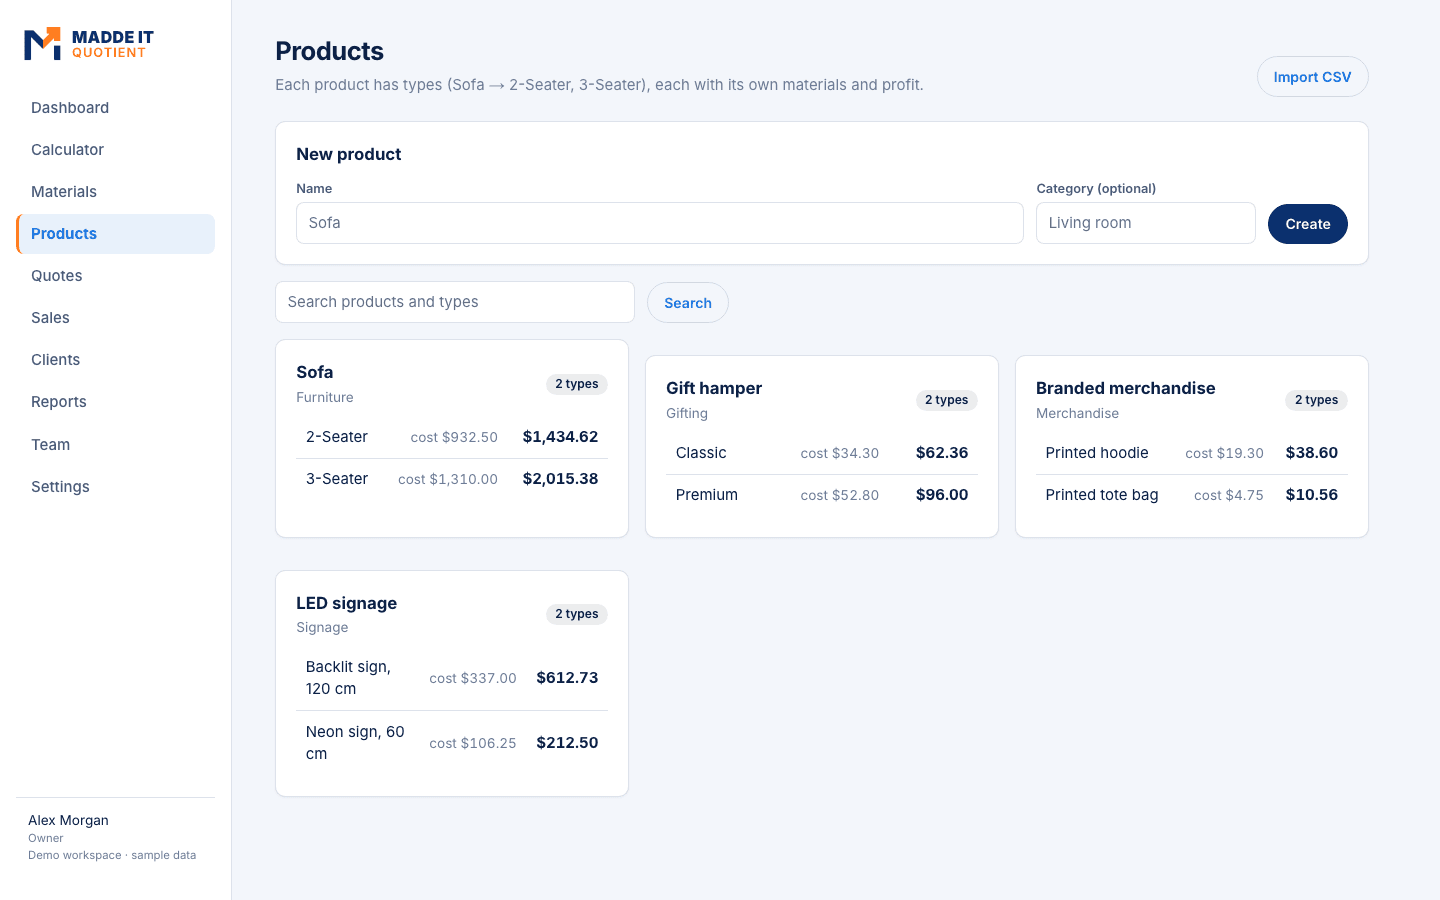Select the Printed tote bag type
Image resolution: width=1440 pixels, height=900 pixels.
(1192, 495)
